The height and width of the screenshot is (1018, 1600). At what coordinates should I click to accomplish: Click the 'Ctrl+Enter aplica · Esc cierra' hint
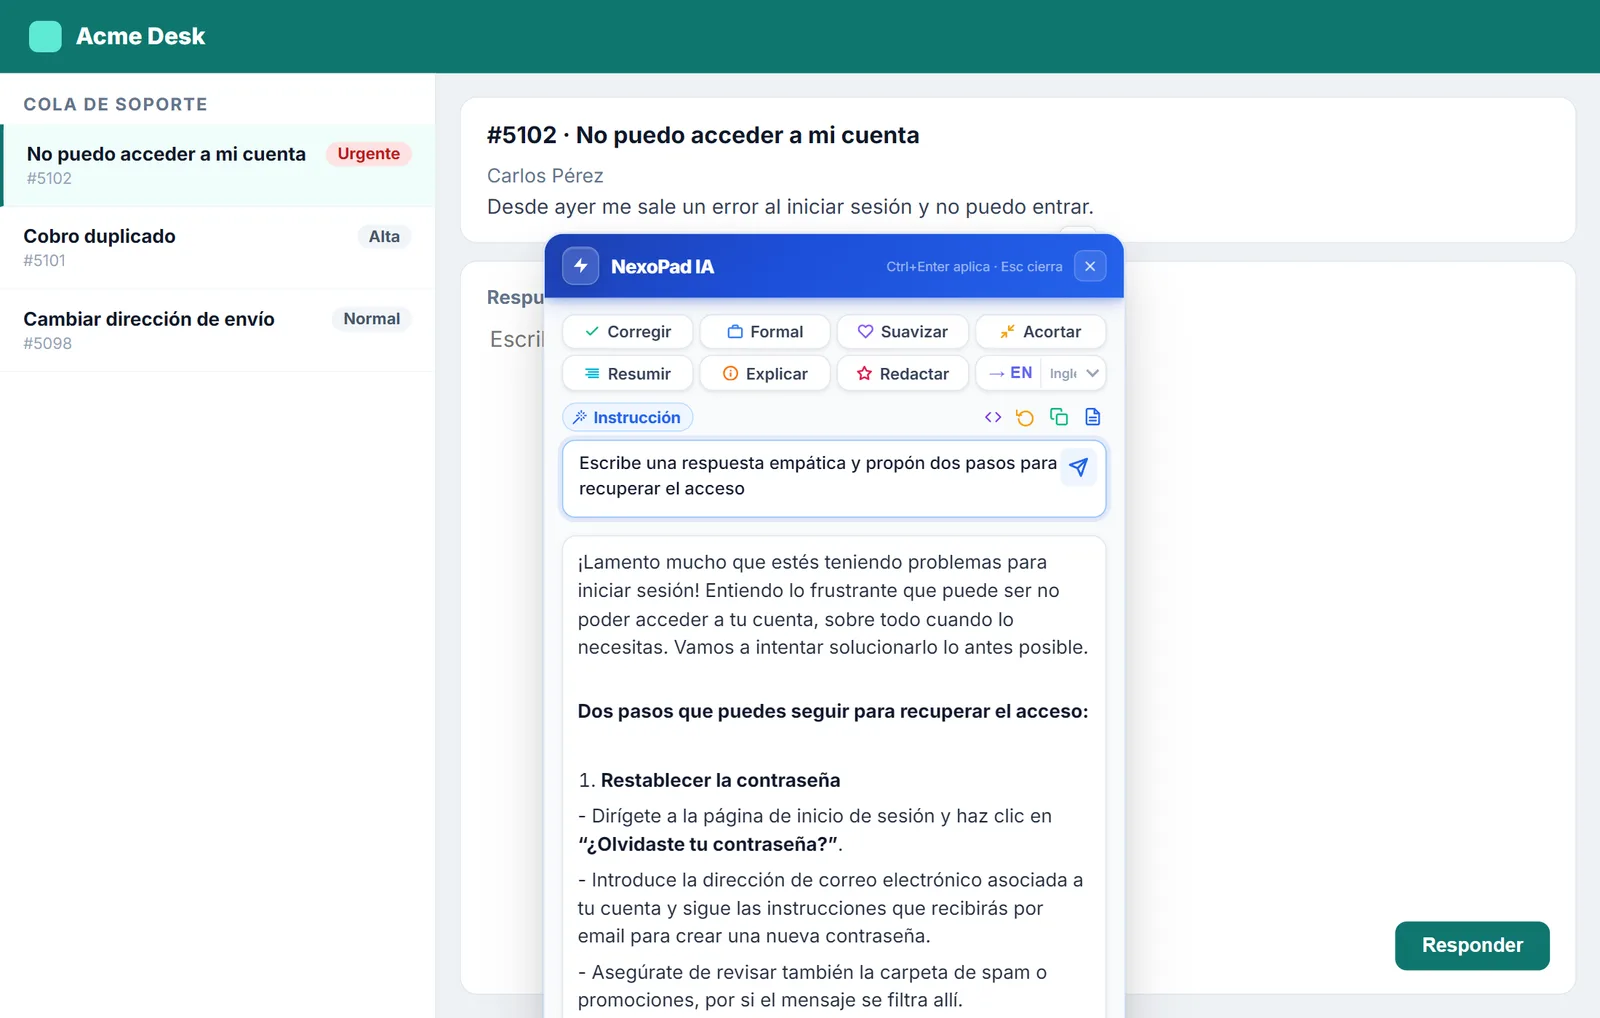pyautogui.click(x=974, y=267)
